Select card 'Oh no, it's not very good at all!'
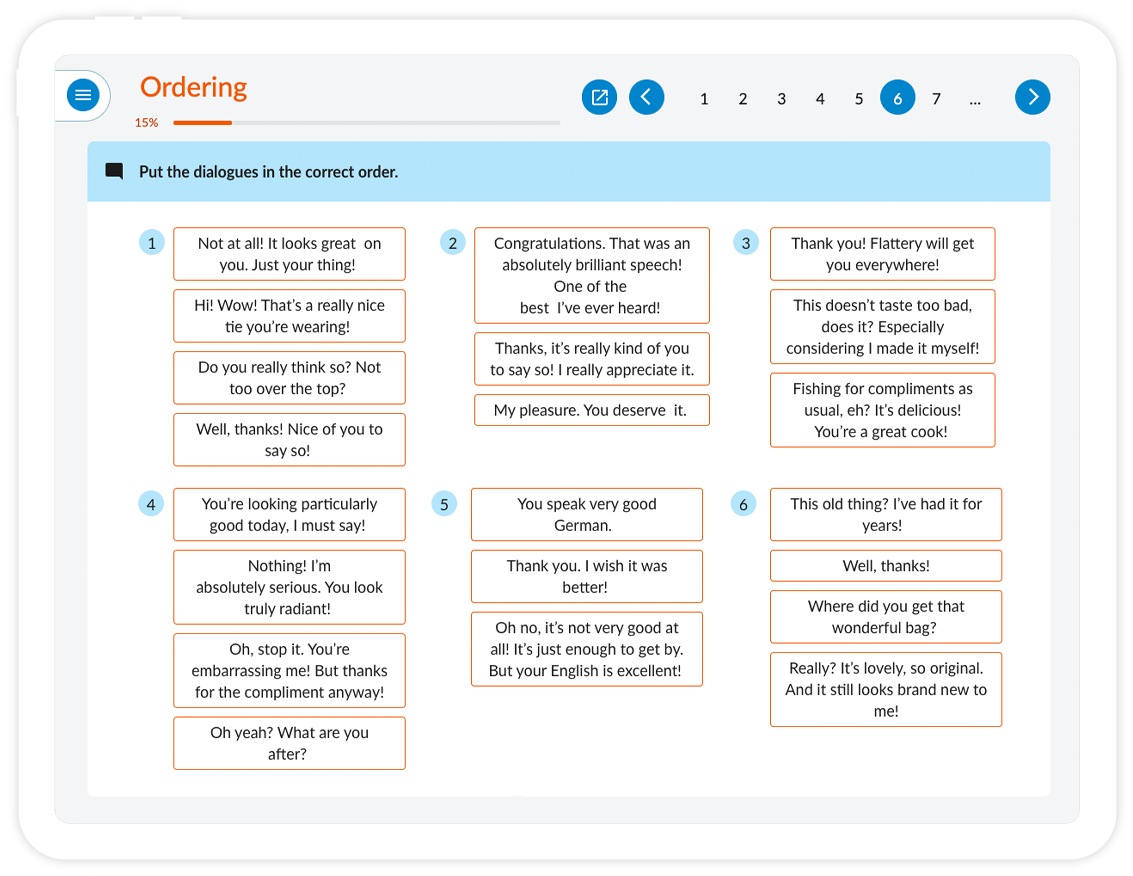1133x876 pixels. click(x=587, y=649)
